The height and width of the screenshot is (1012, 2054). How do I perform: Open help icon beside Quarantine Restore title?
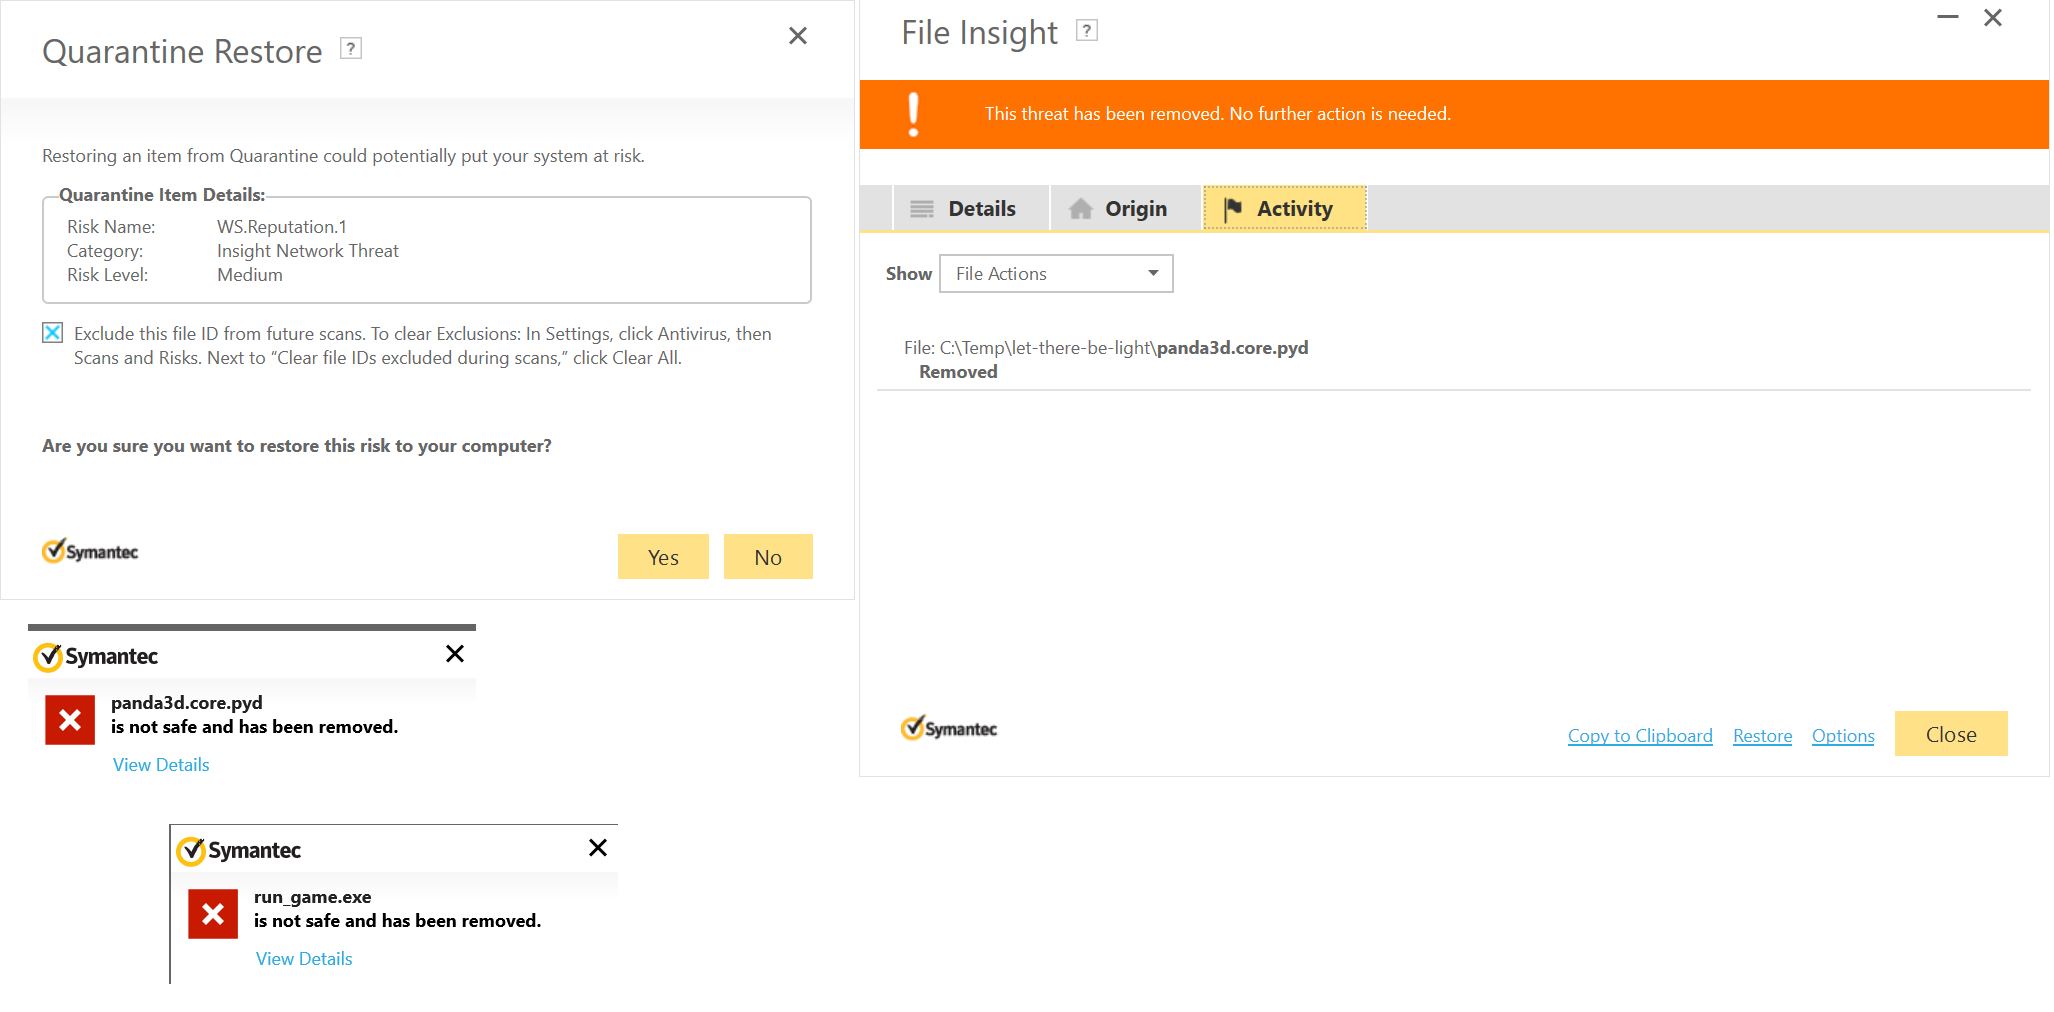(351, 48)
